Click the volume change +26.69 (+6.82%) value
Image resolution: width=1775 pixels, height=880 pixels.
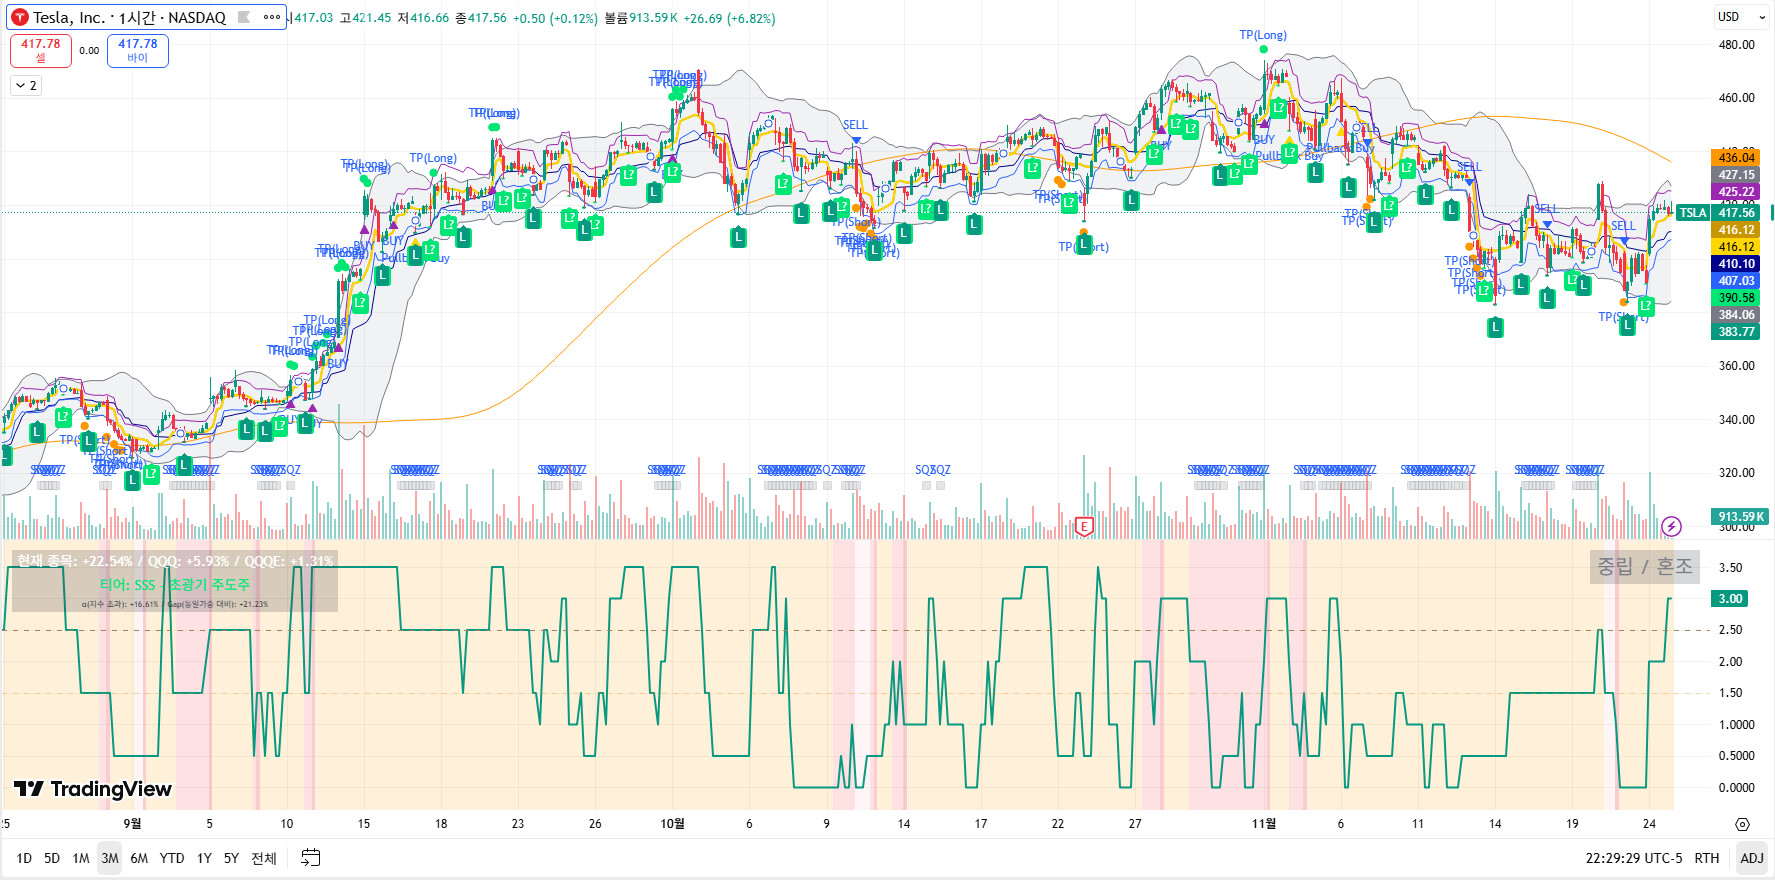(x=729, y=18)
